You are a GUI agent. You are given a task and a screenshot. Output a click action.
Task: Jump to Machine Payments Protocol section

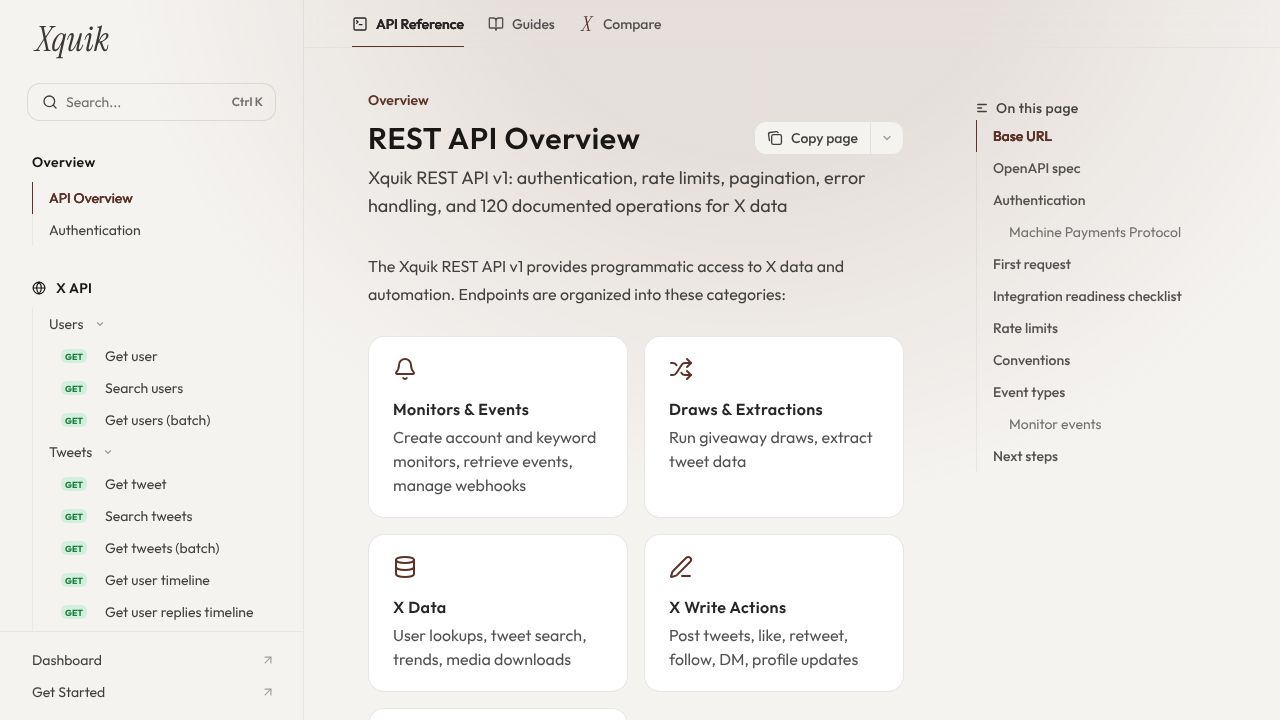1095,232
